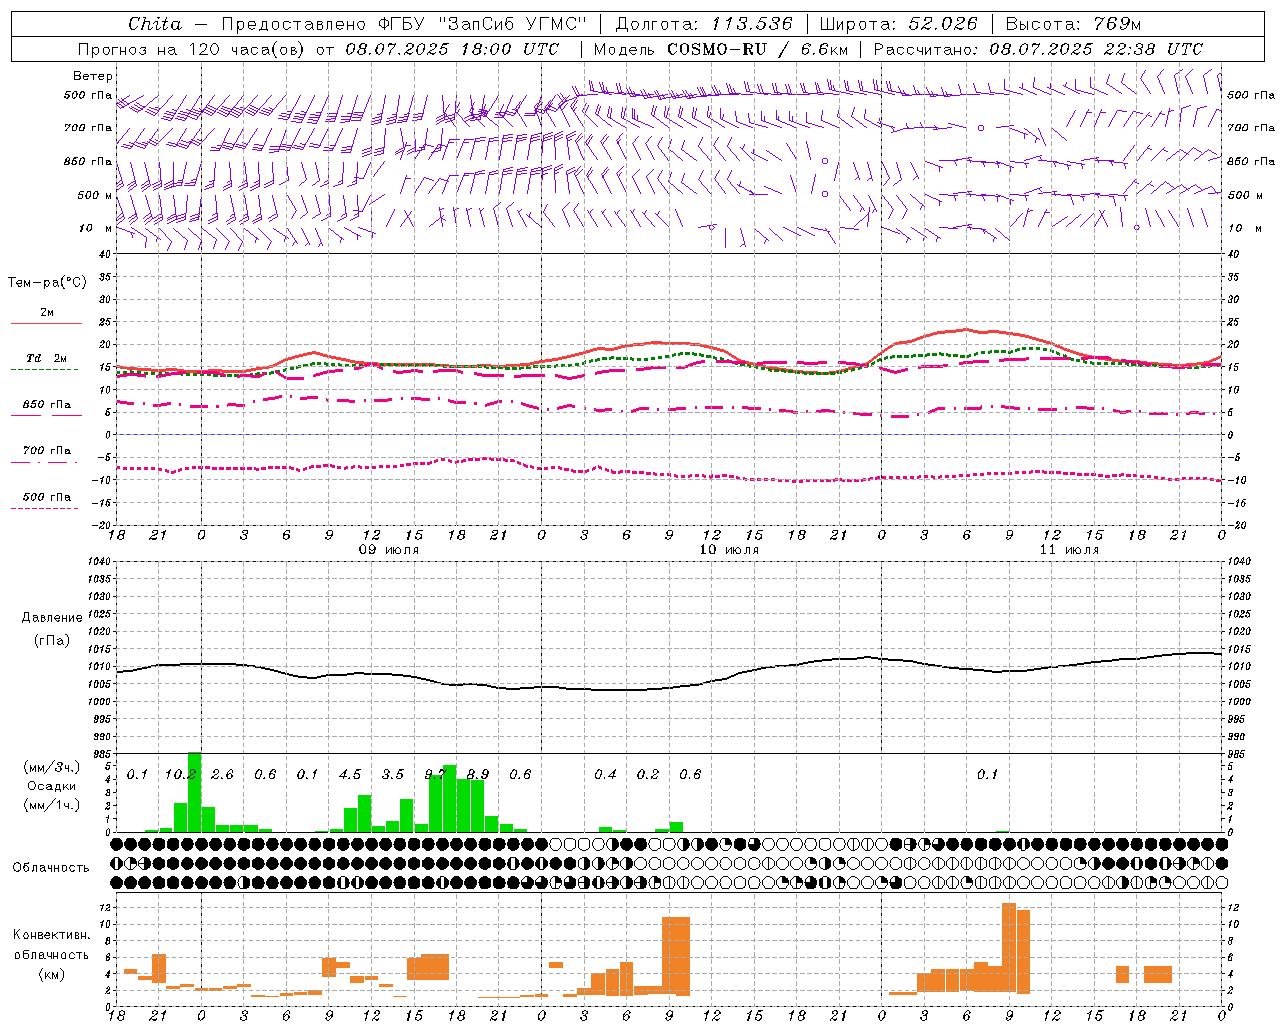Click the "Ветер" wind panel label
Viewport: 1280px width, 1024px height.
point(93,76)
